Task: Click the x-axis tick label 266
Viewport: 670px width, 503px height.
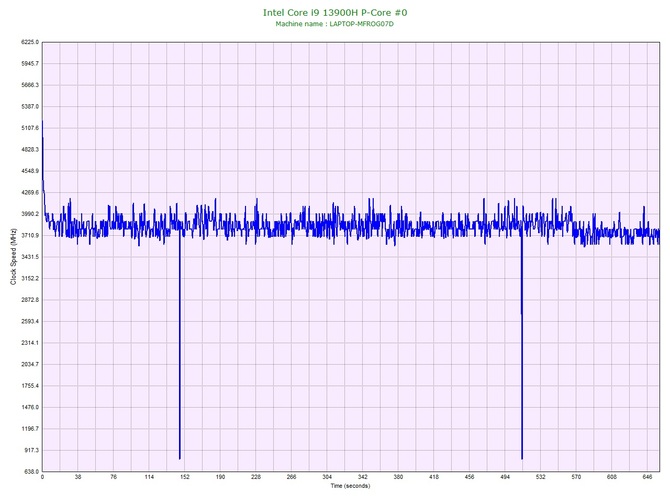Action: tap(291, 477)
